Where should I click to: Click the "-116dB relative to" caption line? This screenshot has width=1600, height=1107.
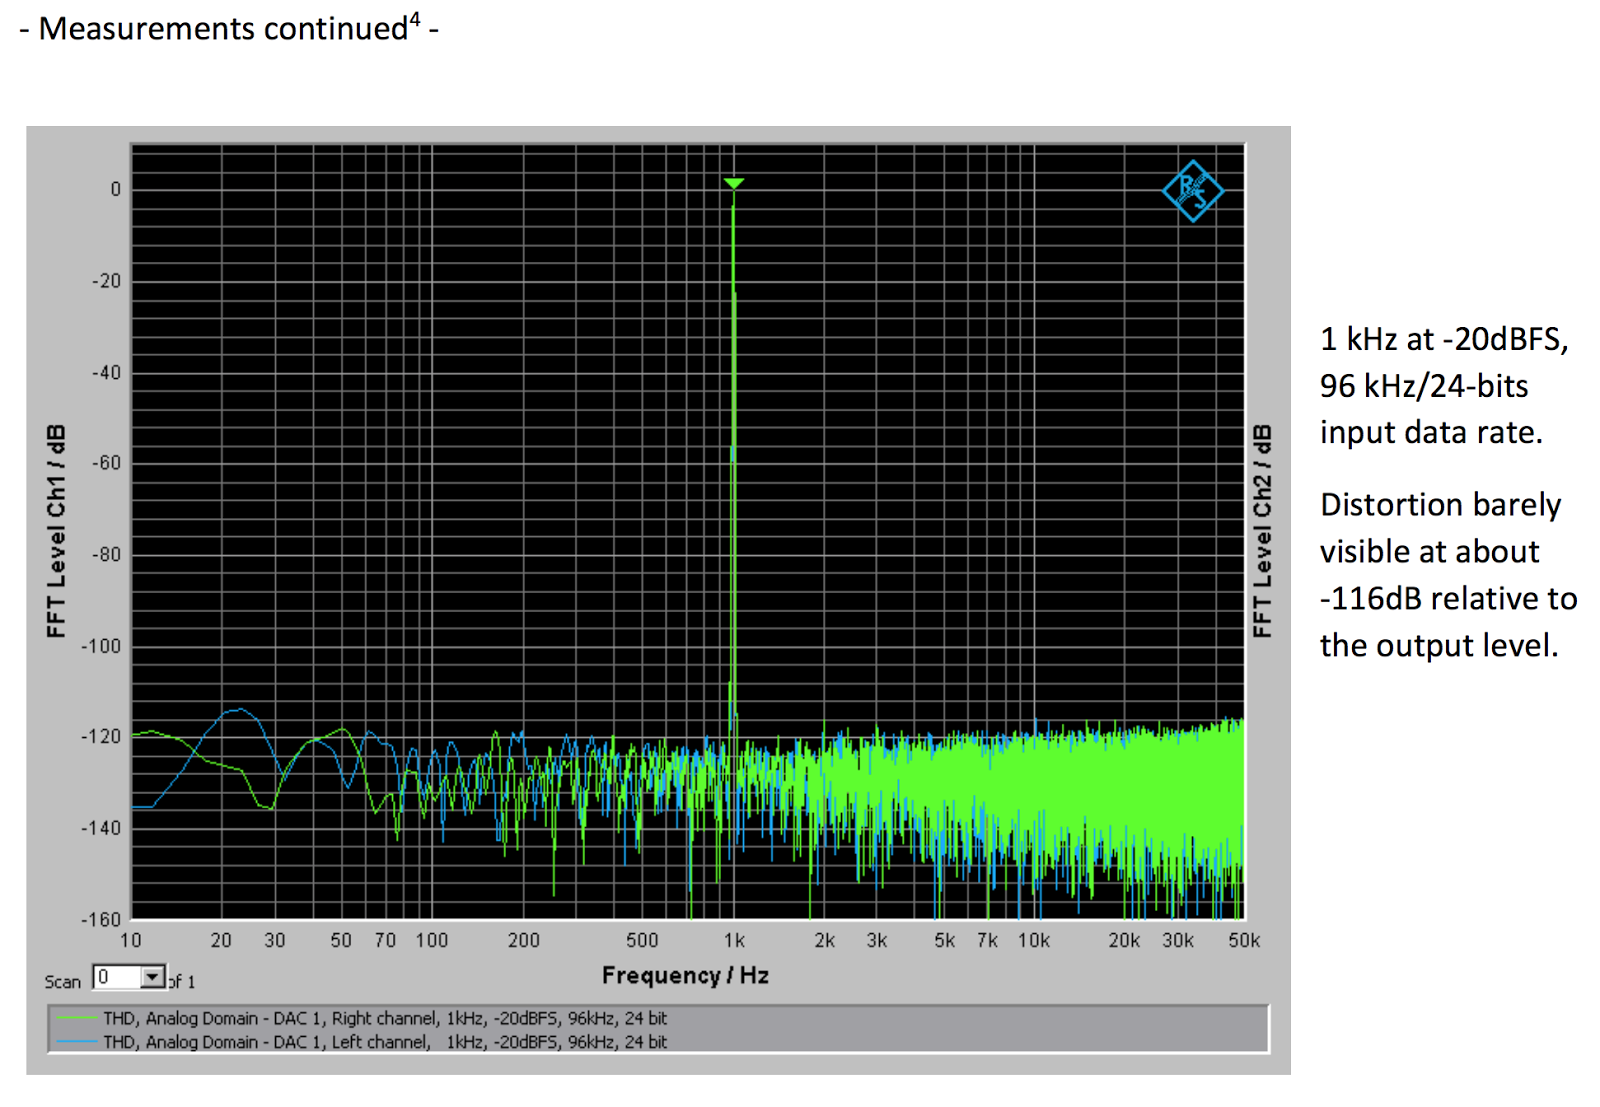click(x=1448, y=599)
